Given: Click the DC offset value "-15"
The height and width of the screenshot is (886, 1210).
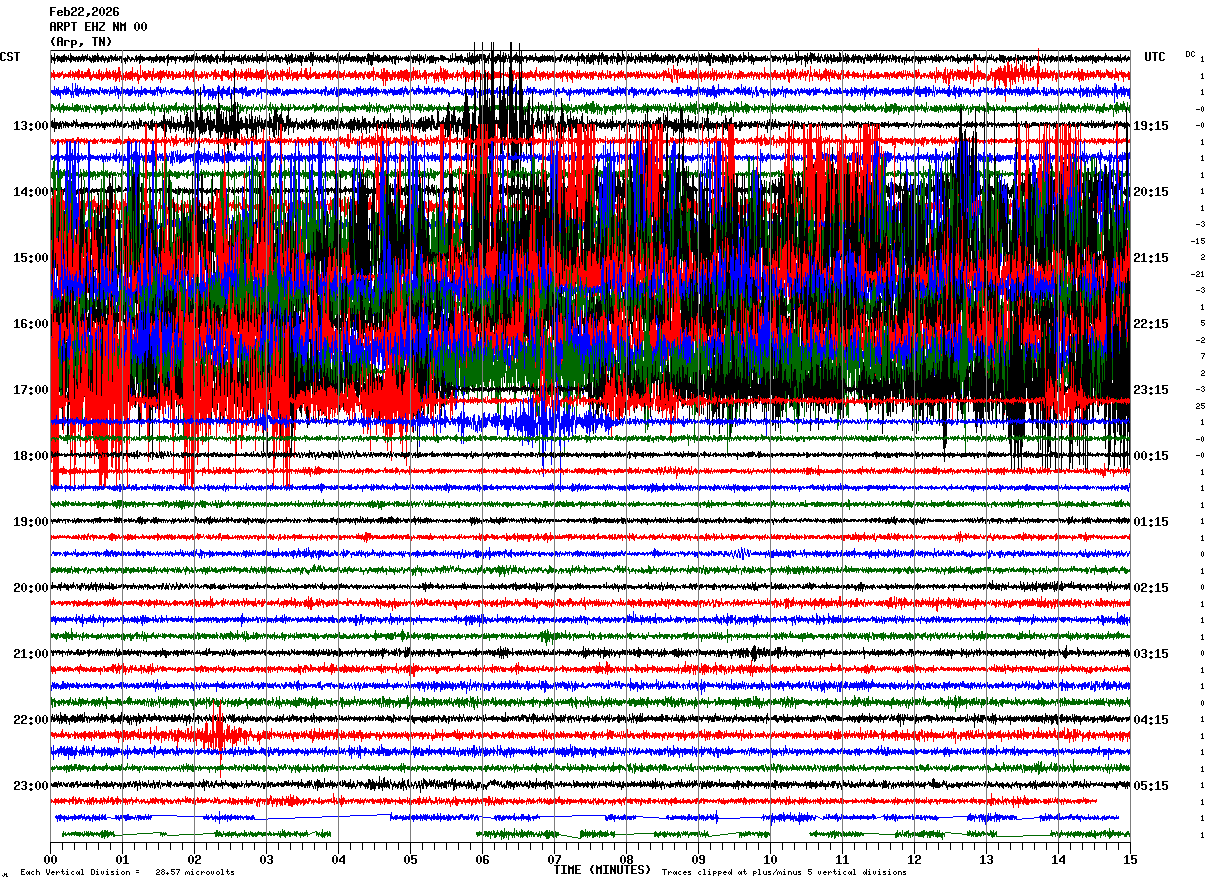Looking at the screenshot, I should pyautogui.click(x=1197, y=241).
